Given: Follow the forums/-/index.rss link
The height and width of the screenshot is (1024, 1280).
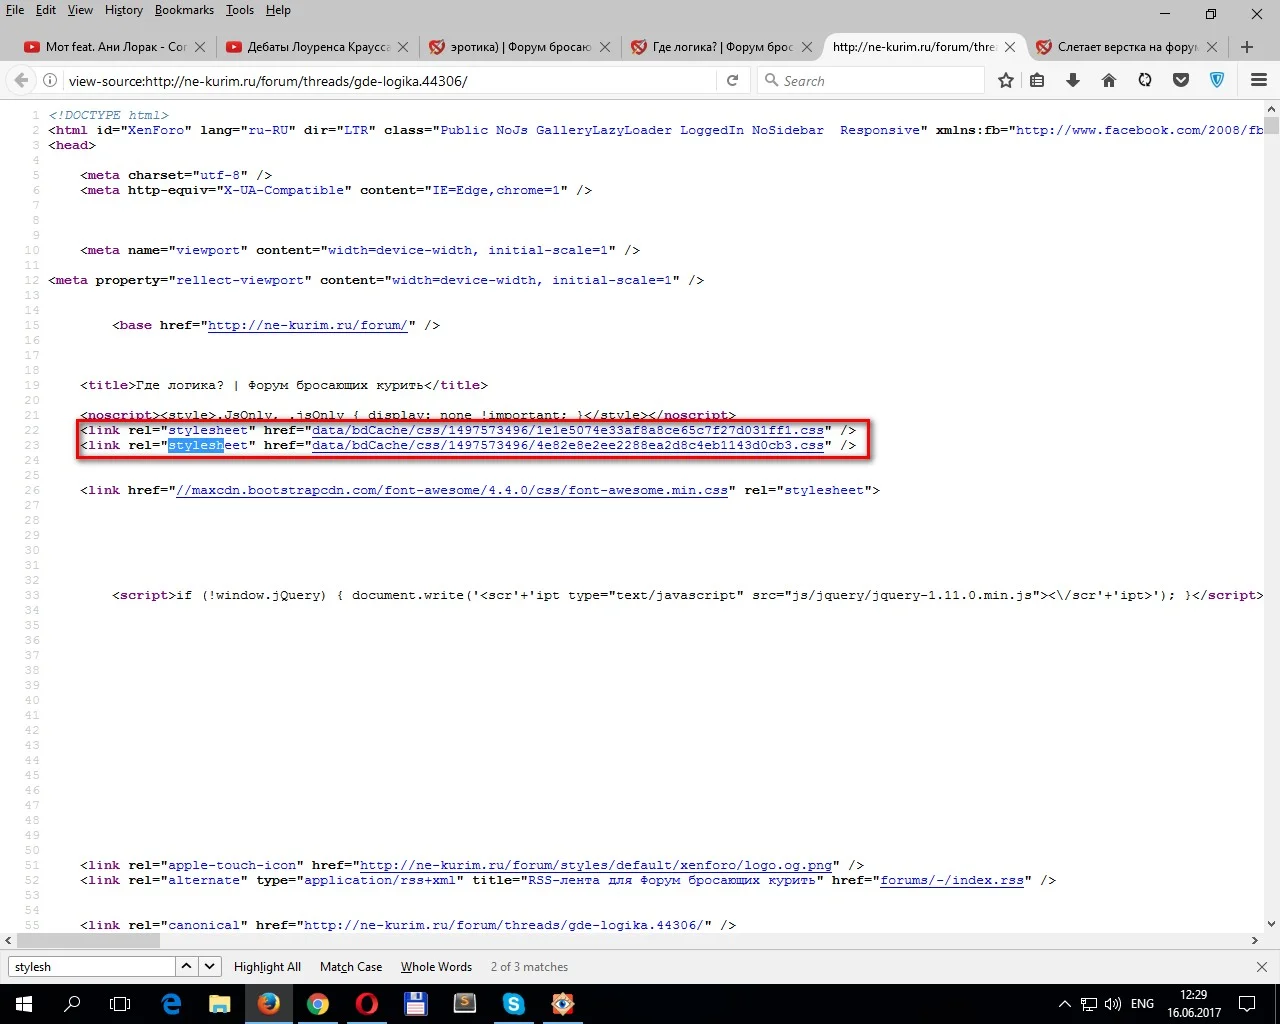Looking at the screenshot, I should (x=951, y=881).
